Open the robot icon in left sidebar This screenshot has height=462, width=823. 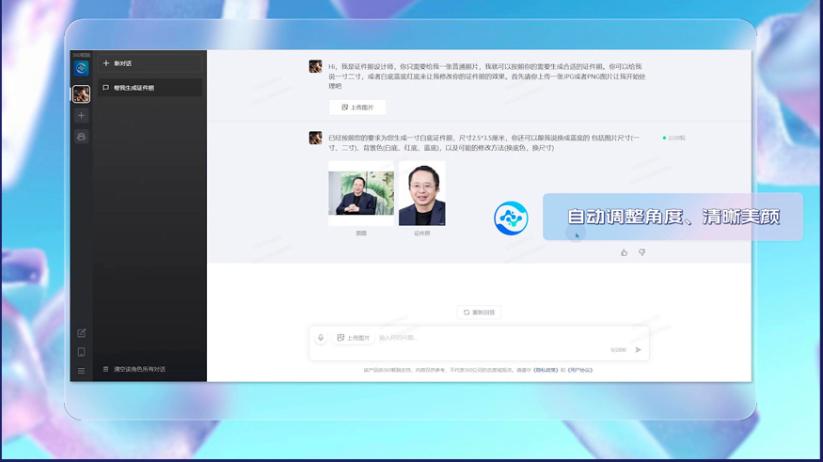click(x=81, y=136)
